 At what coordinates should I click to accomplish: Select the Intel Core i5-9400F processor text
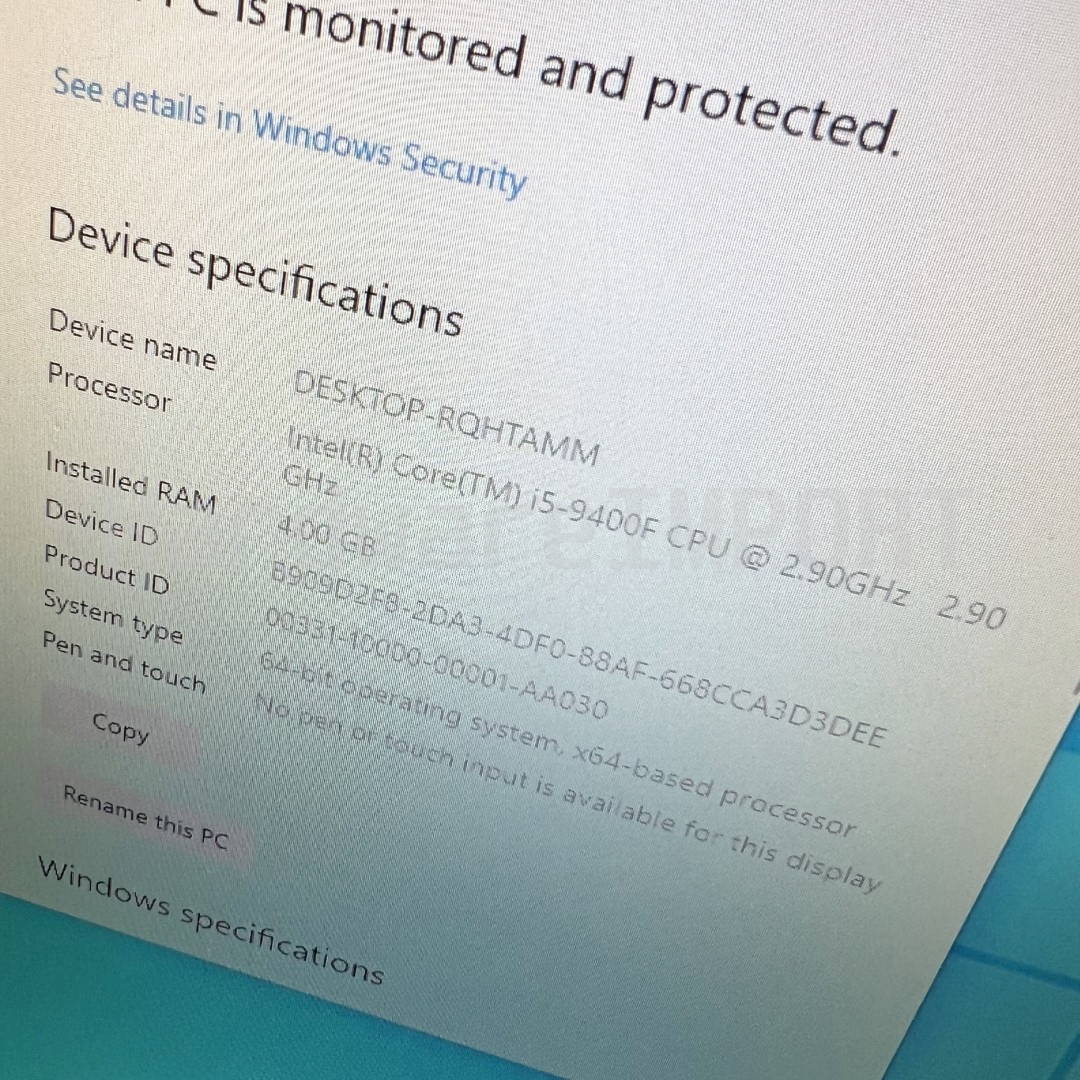click(x=645, y=527)
